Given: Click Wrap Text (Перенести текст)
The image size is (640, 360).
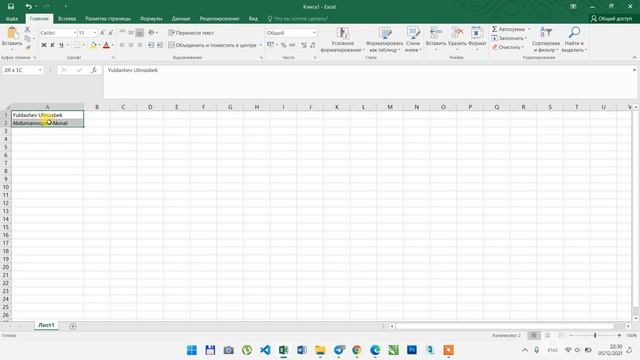Looking at the screenshot, I should tap(191, 33).
